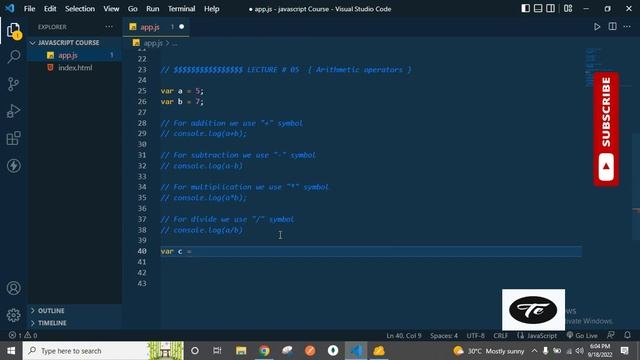
Task: Open the View menu
Action: (111, 9)
